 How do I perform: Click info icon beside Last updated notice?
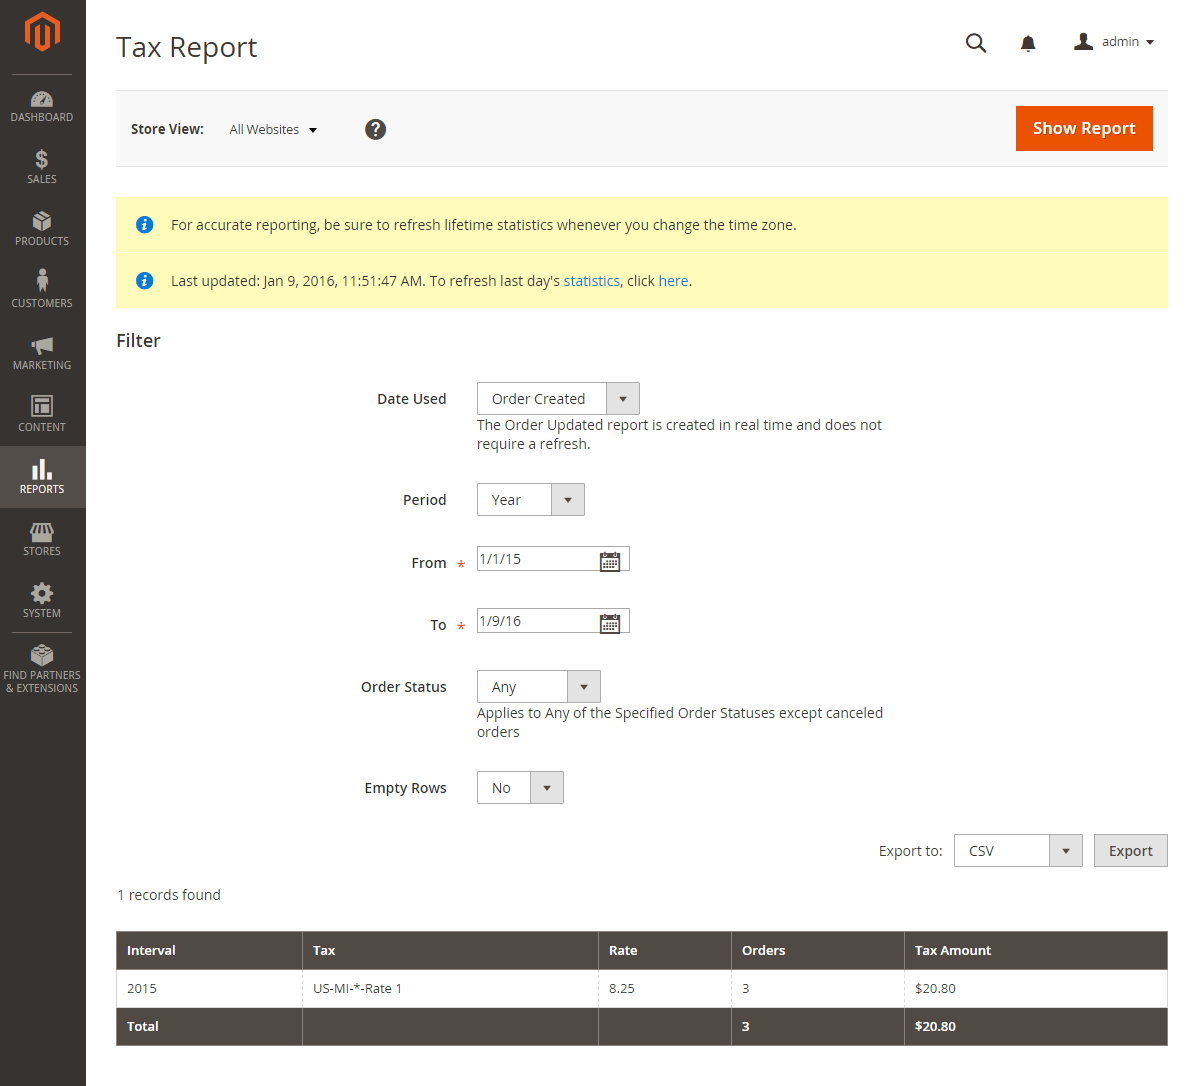(x=144, y=280)
